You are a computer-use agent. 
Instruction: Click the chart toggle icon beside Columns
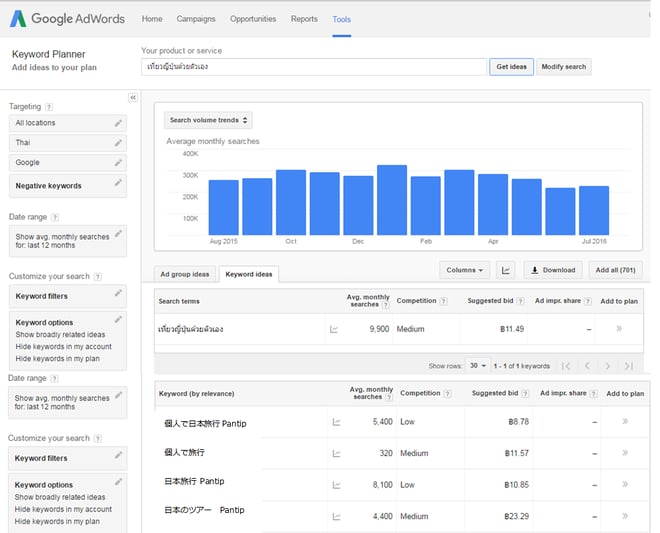coord(506,270)
